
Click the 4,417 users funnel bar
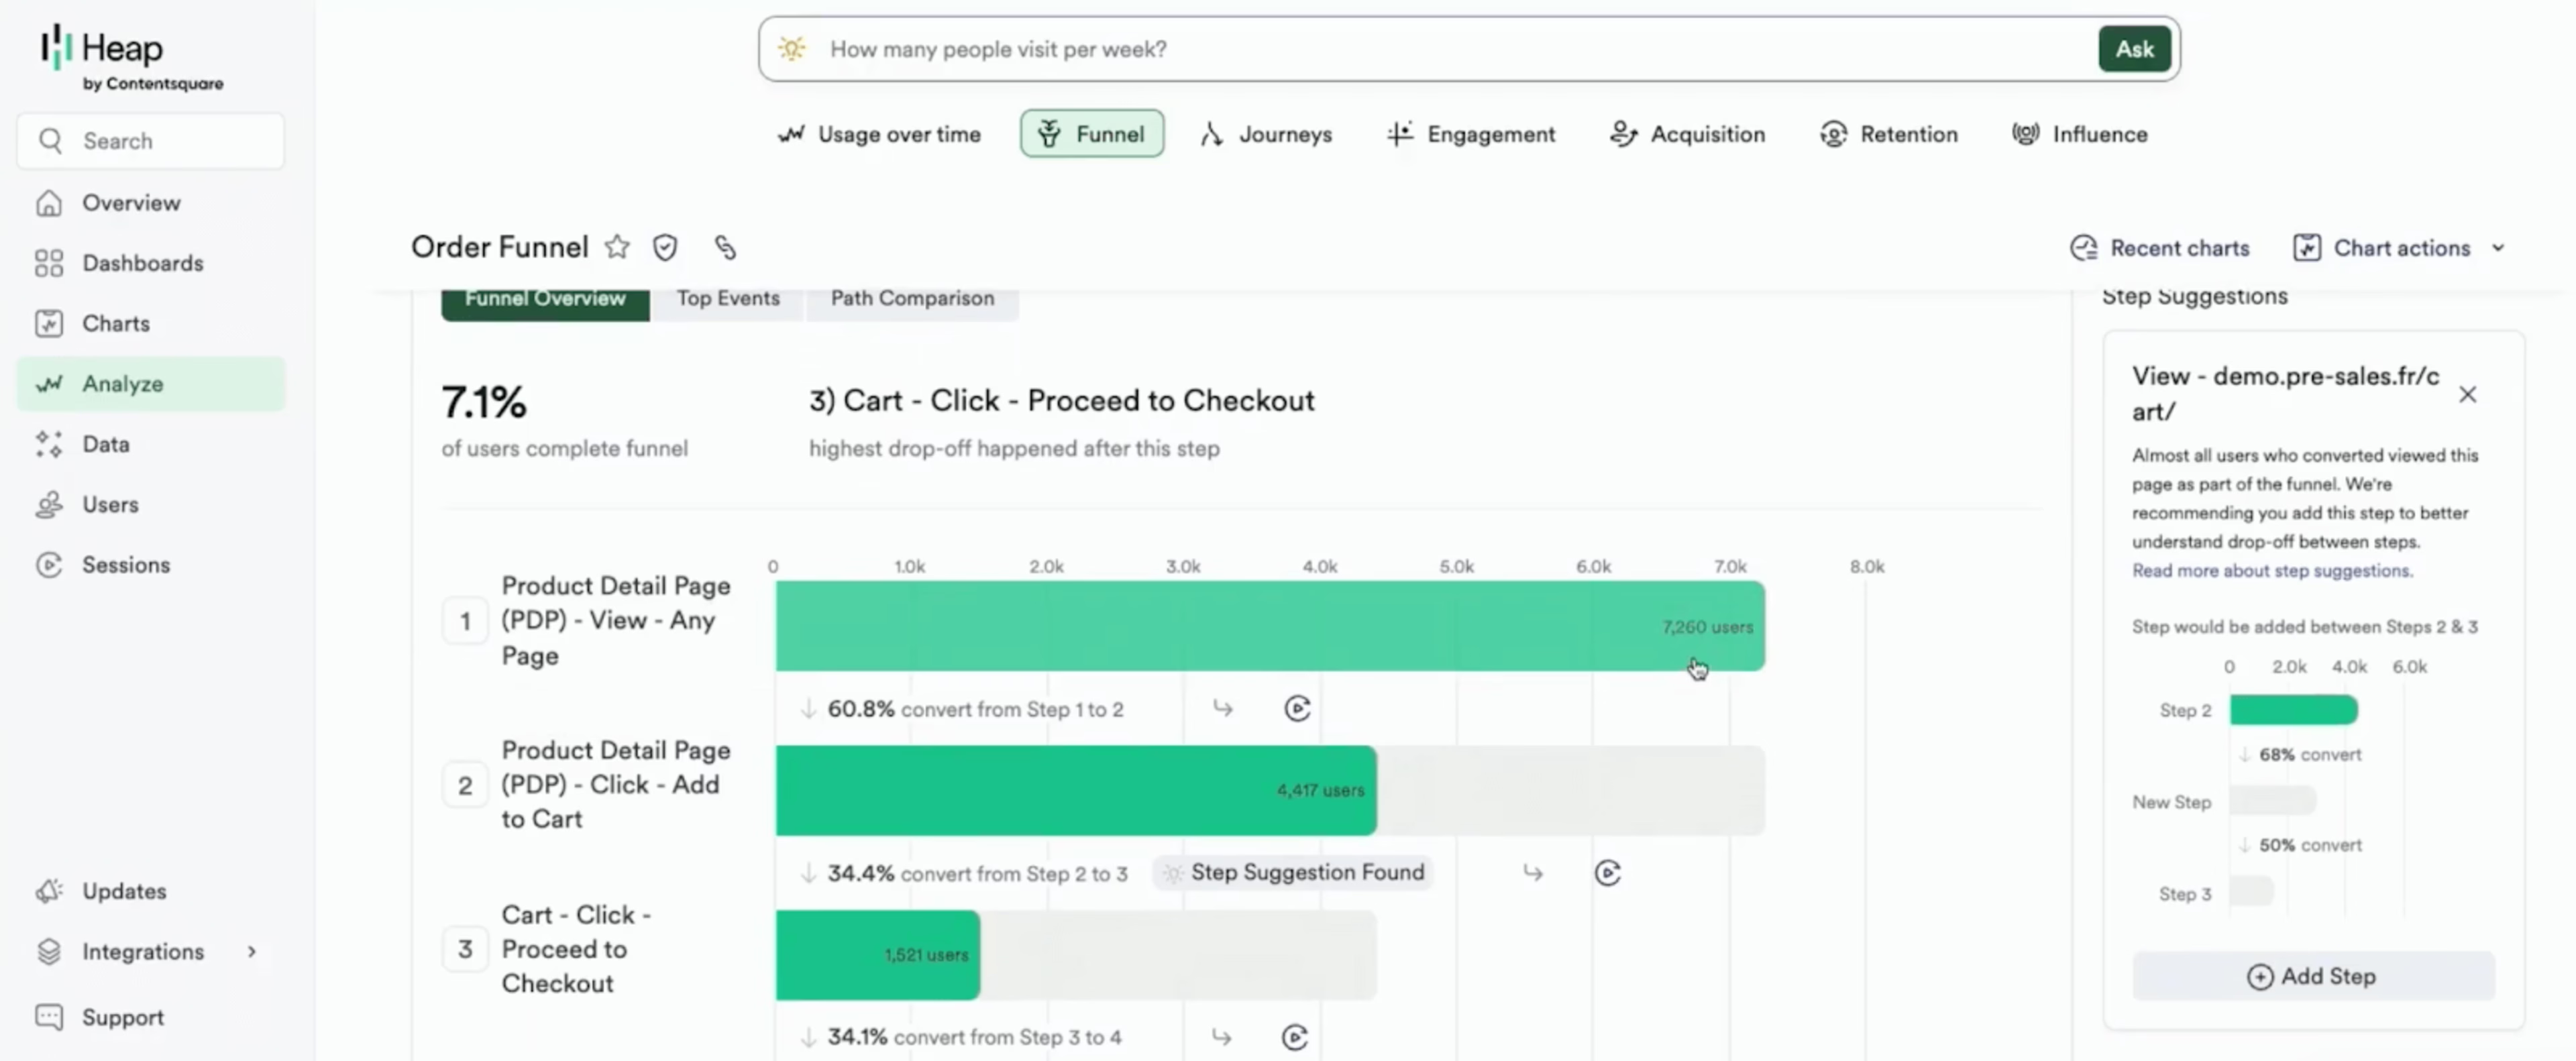click(x=1075, y=790)
